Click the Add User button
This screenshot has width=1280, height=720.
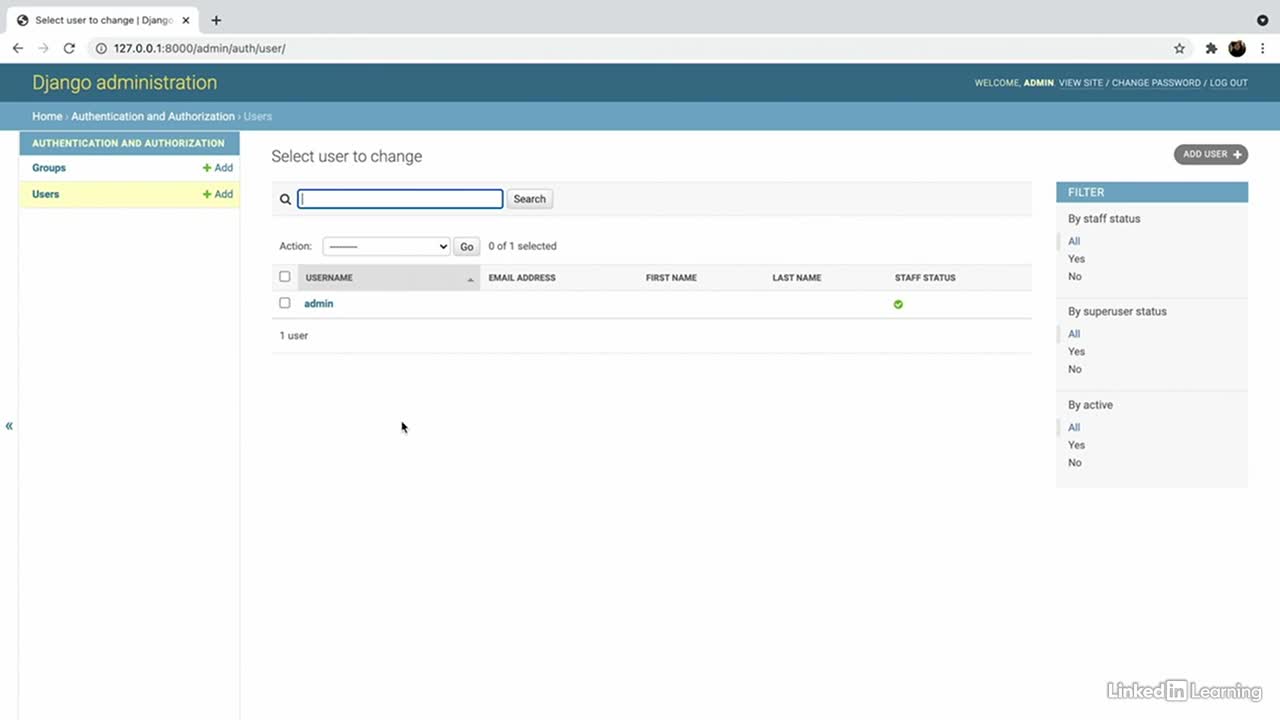coord(1211,154)
